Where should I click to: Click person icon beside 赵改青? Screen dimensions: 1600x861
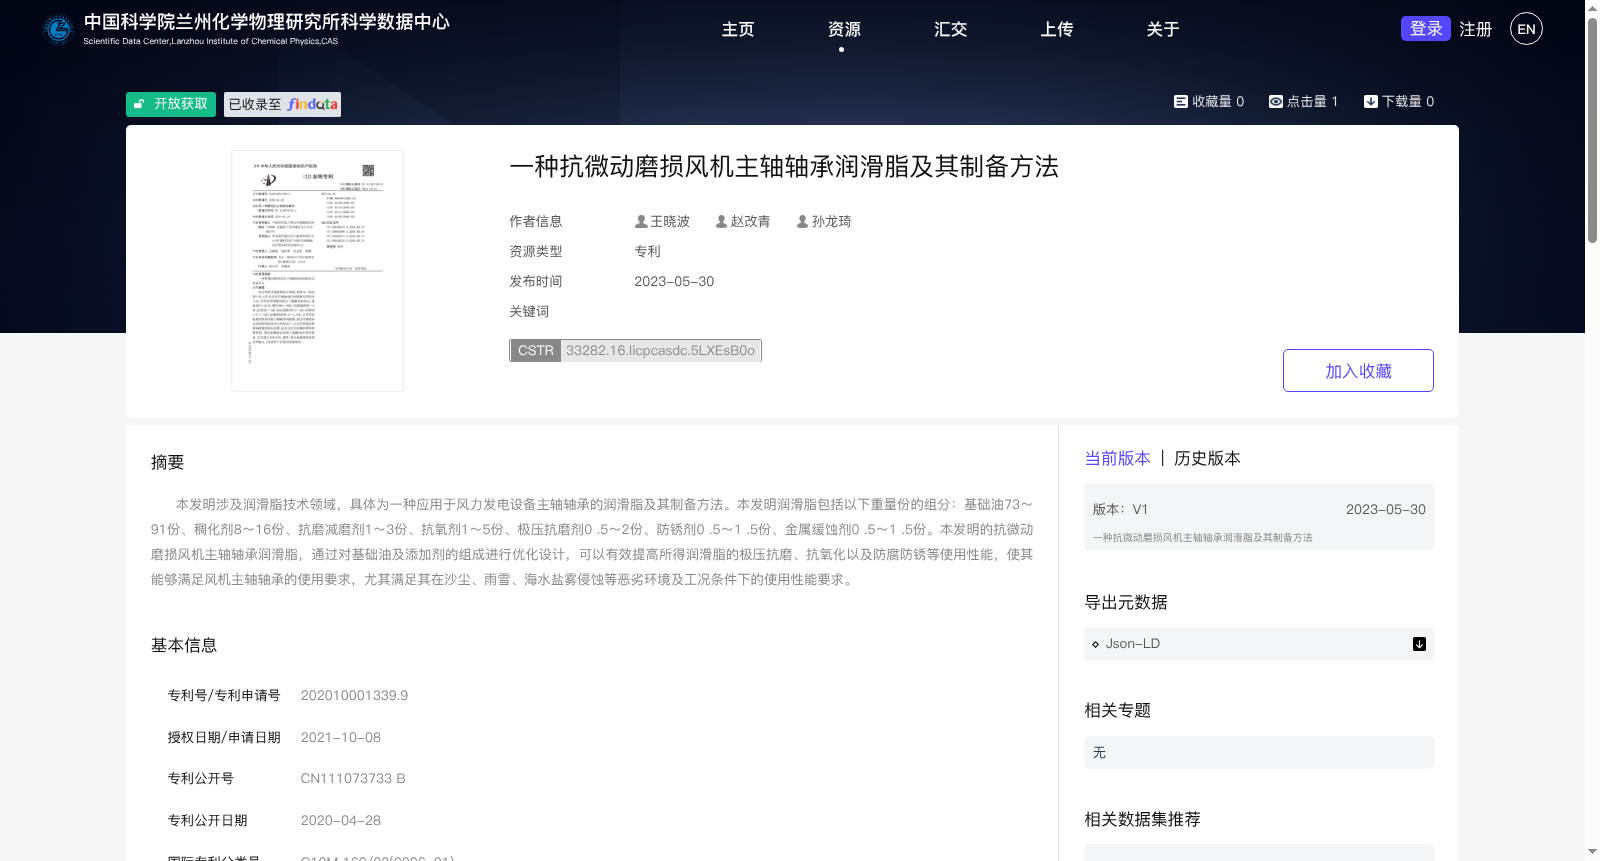coord(721,221)
